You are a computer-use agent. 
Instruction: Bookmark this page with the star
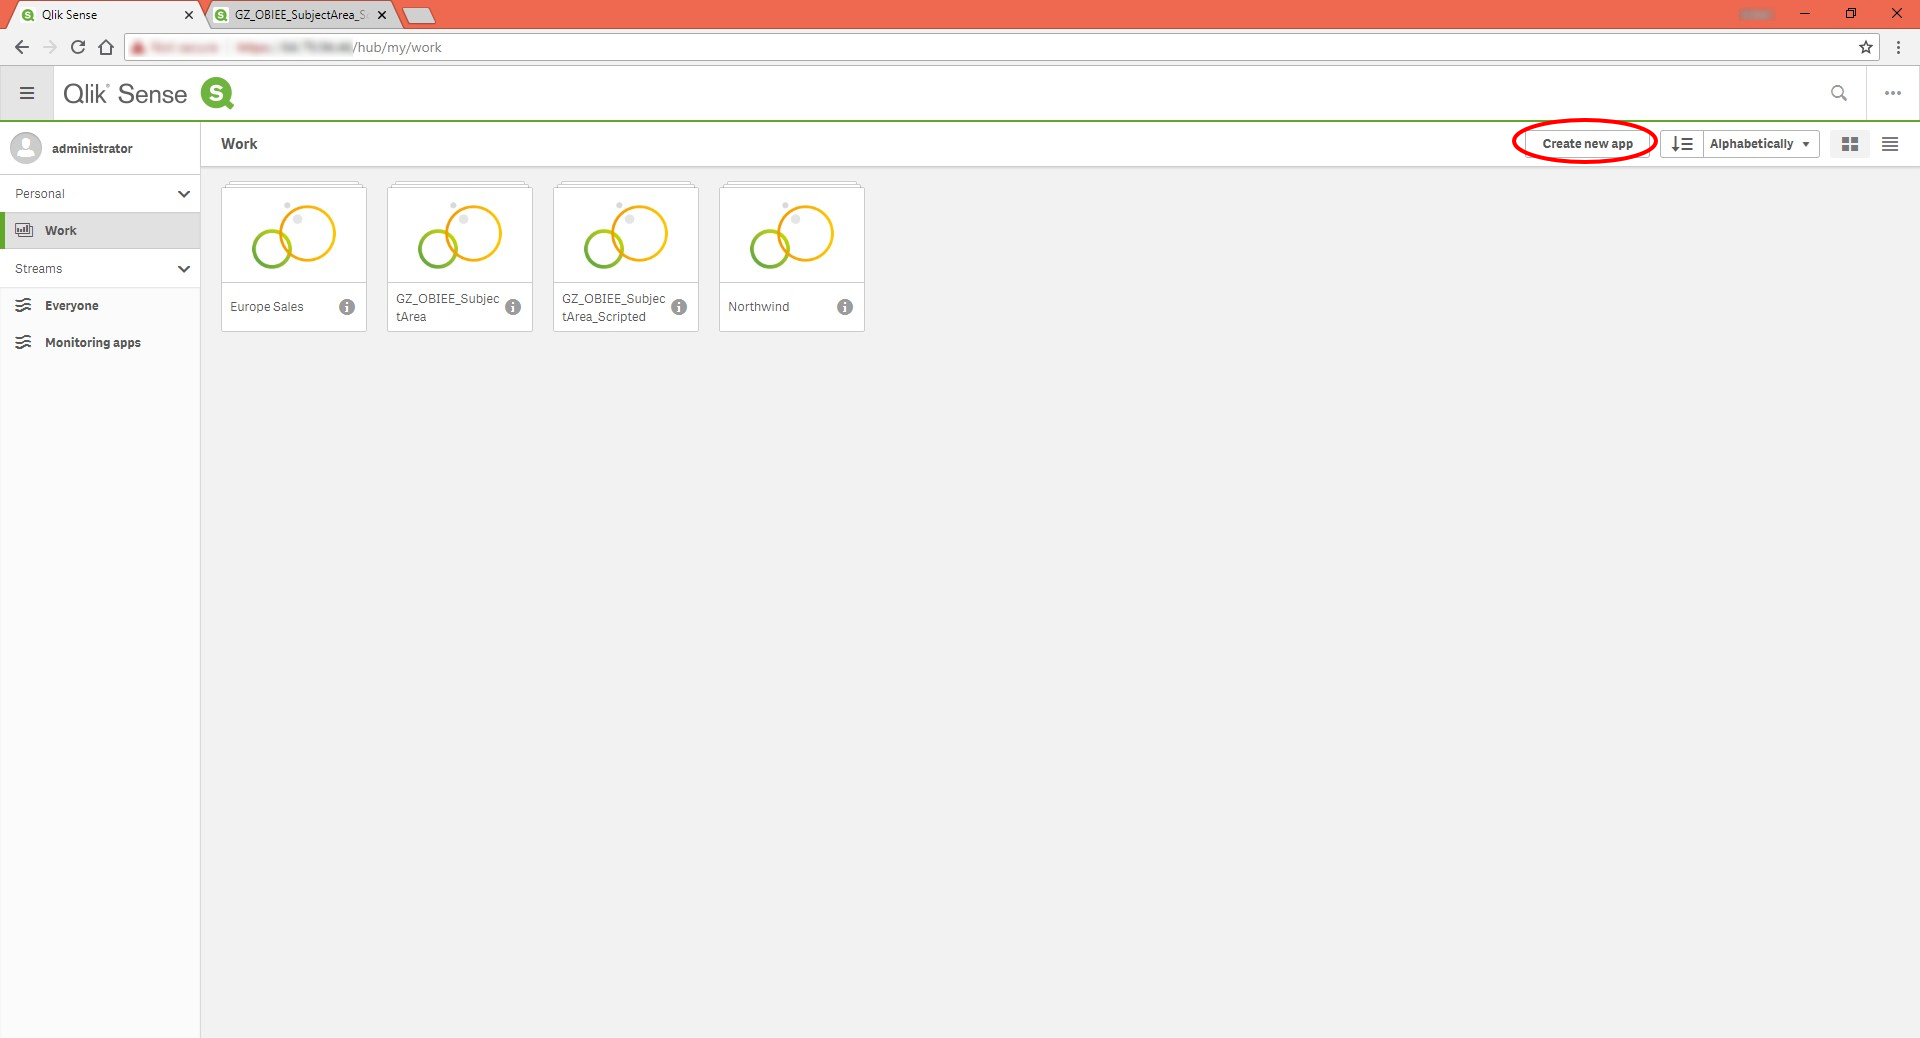point(1865,47)
